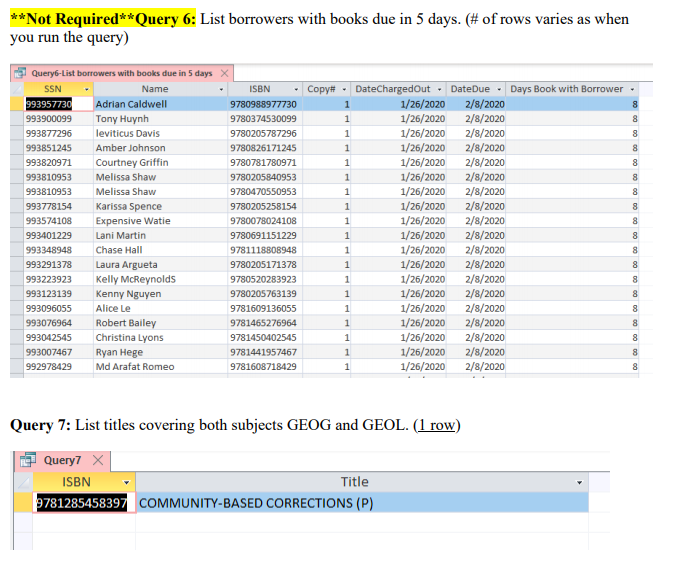Screen dimensions: 687x576
Task: Open Days Book with Borrower column dropdown
Action: pyautogui.click(x=632, y=89)
